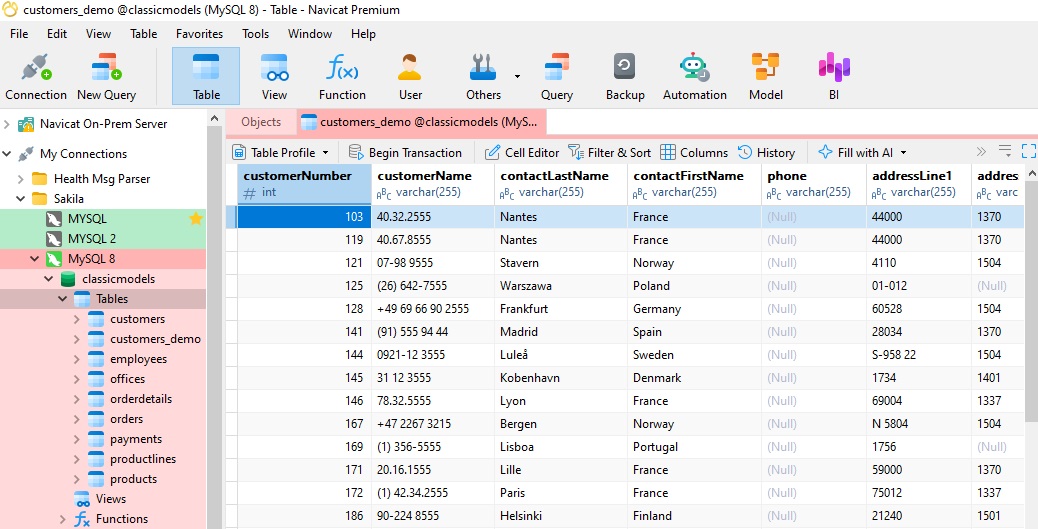Click the 'S-958 22' cell
The height and width of the screenshot is (529, 1038).
(919, 355)
